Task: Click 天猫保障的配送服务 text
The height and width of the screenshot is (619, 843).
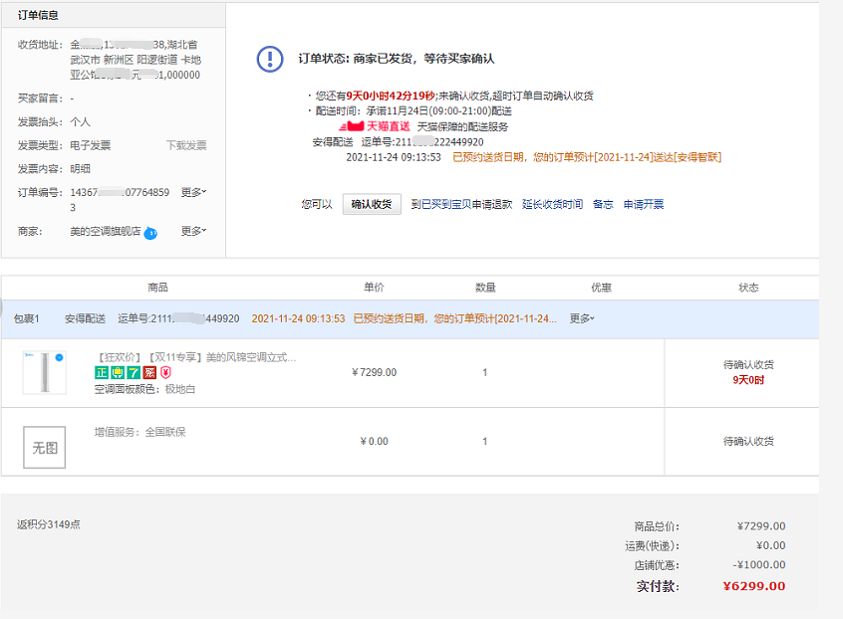Action: click(x=462, y=126)
